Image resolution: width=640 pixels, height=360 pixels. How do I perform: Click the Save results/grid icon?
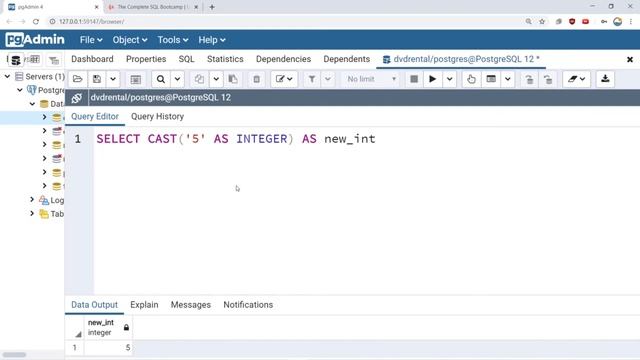coord(136,79)
